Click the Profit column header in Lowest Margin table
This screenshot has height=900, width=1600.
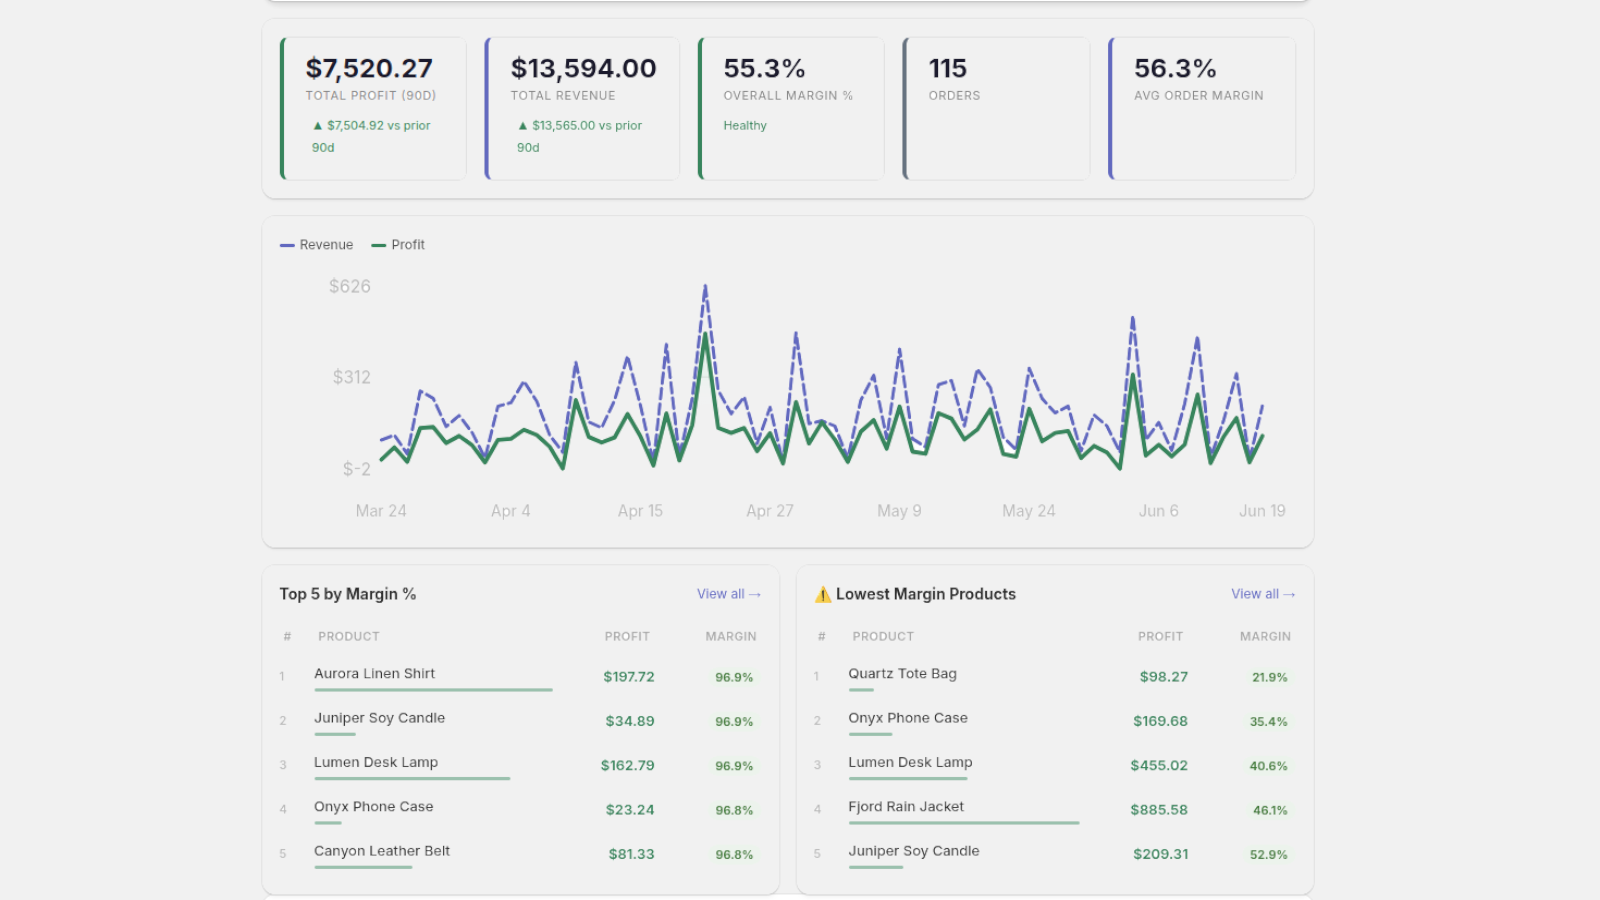point(1160,636)
